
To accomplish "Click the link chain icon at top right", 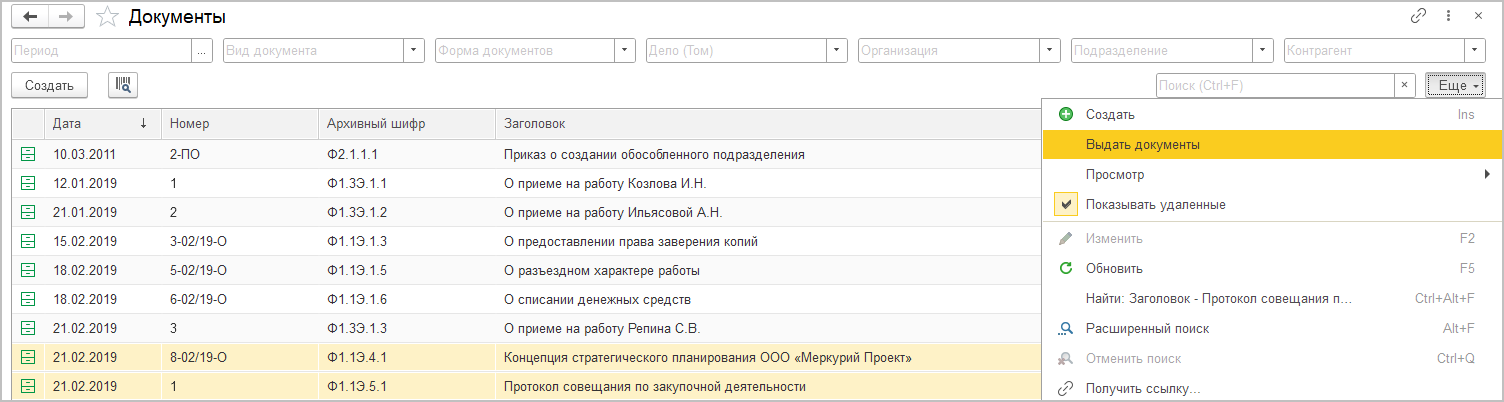I will tap(1418, 16).
